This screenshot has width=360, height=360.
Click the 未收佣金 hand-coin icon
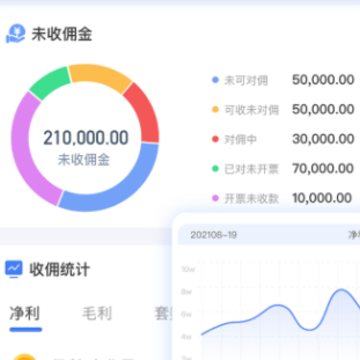pos(15,34)
